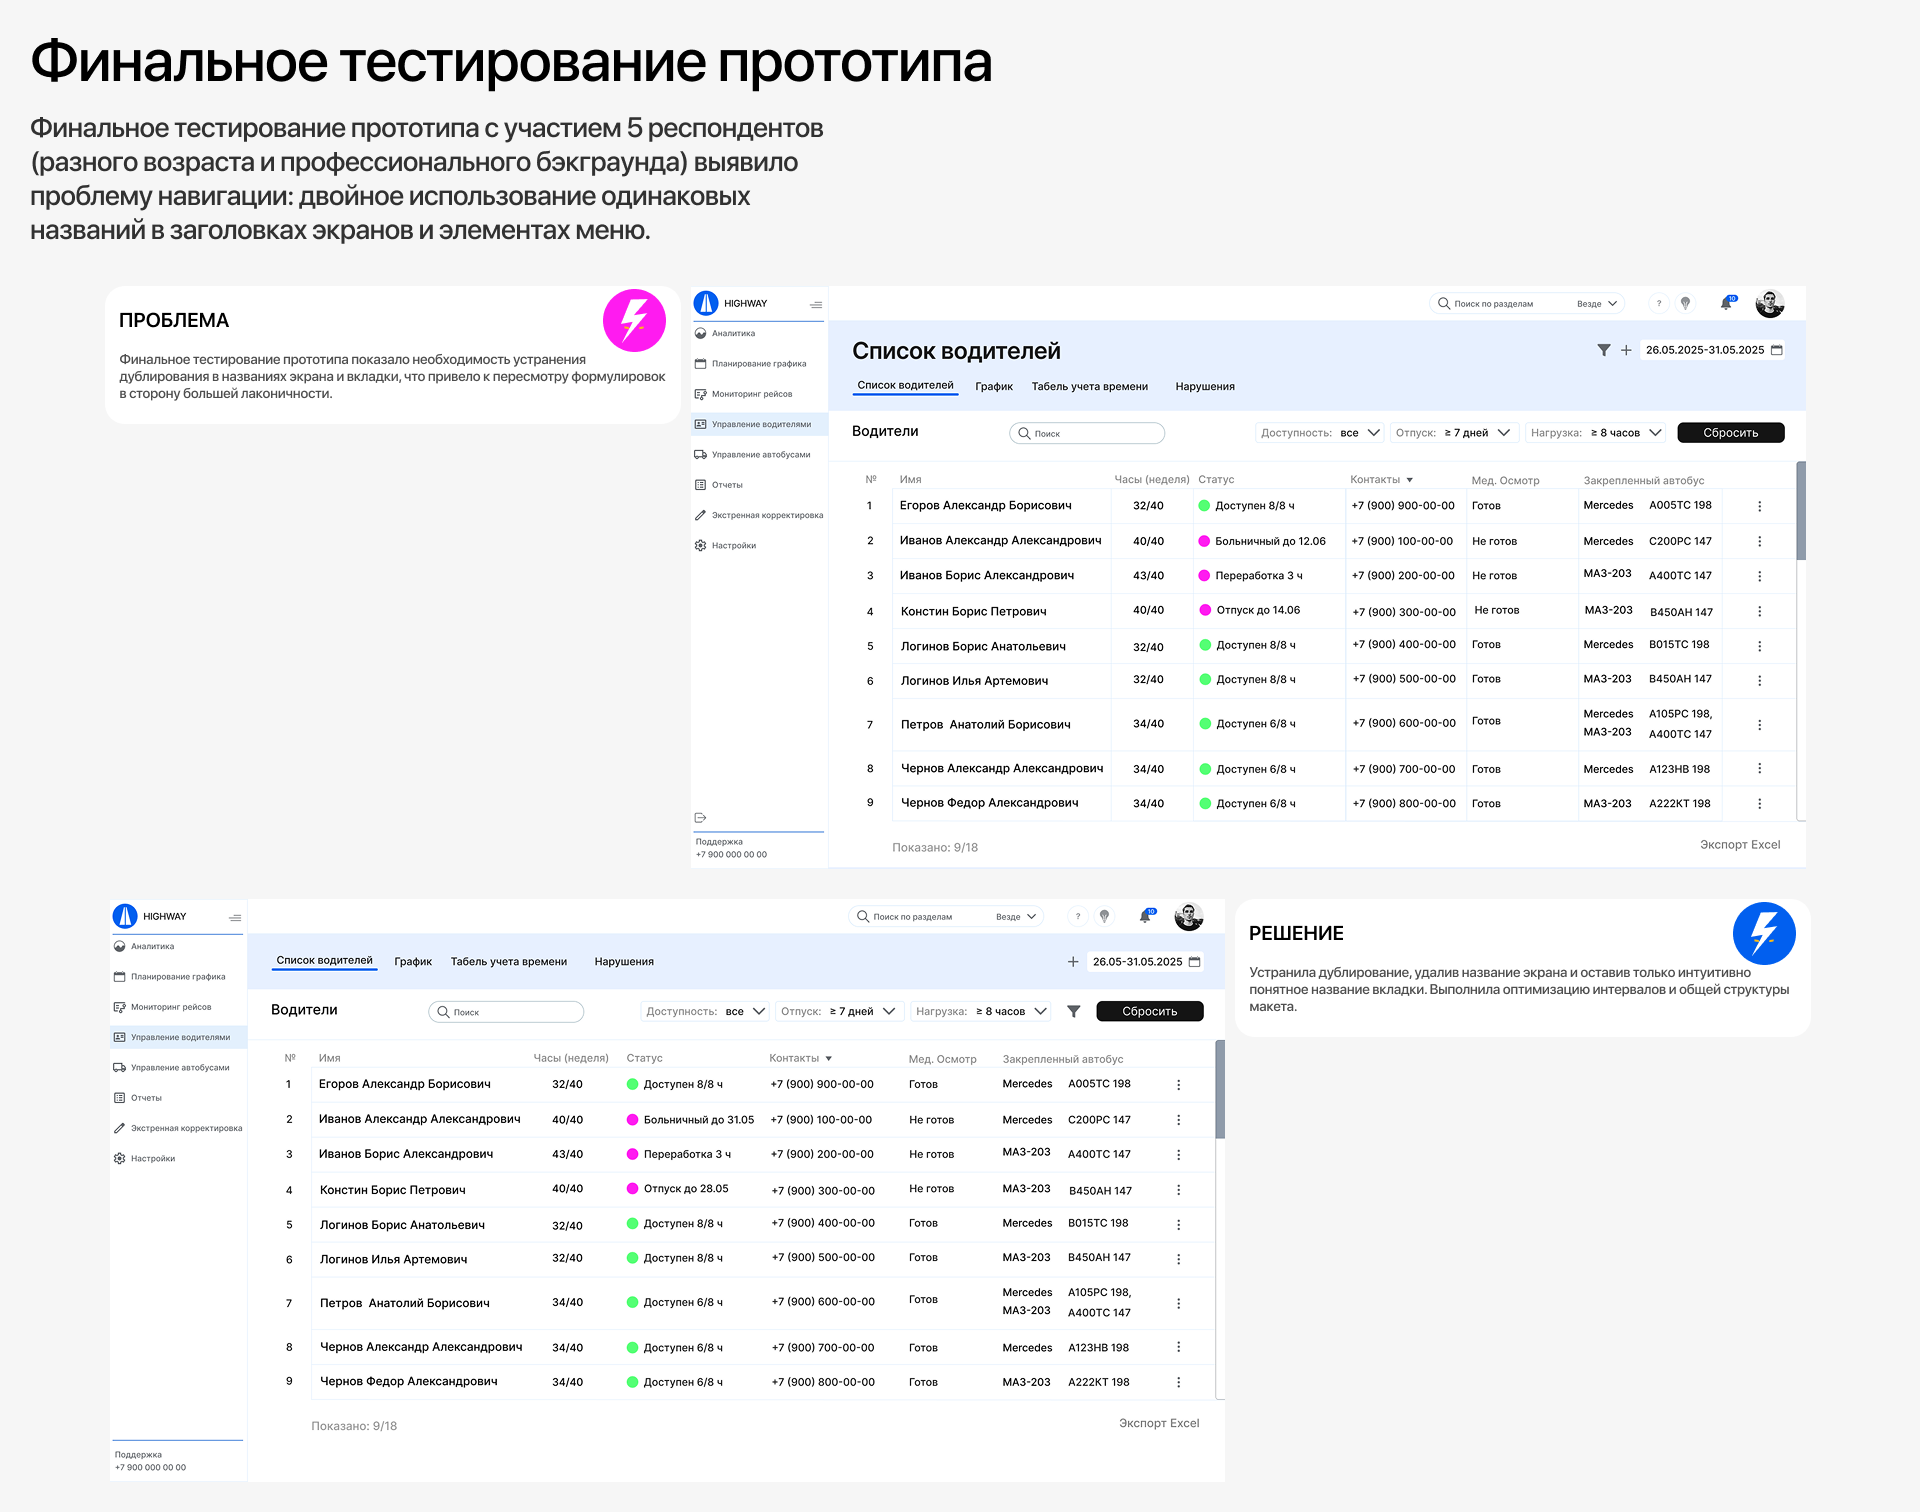
Task: Open the Нарушения tab
Action: (1204, 386)
